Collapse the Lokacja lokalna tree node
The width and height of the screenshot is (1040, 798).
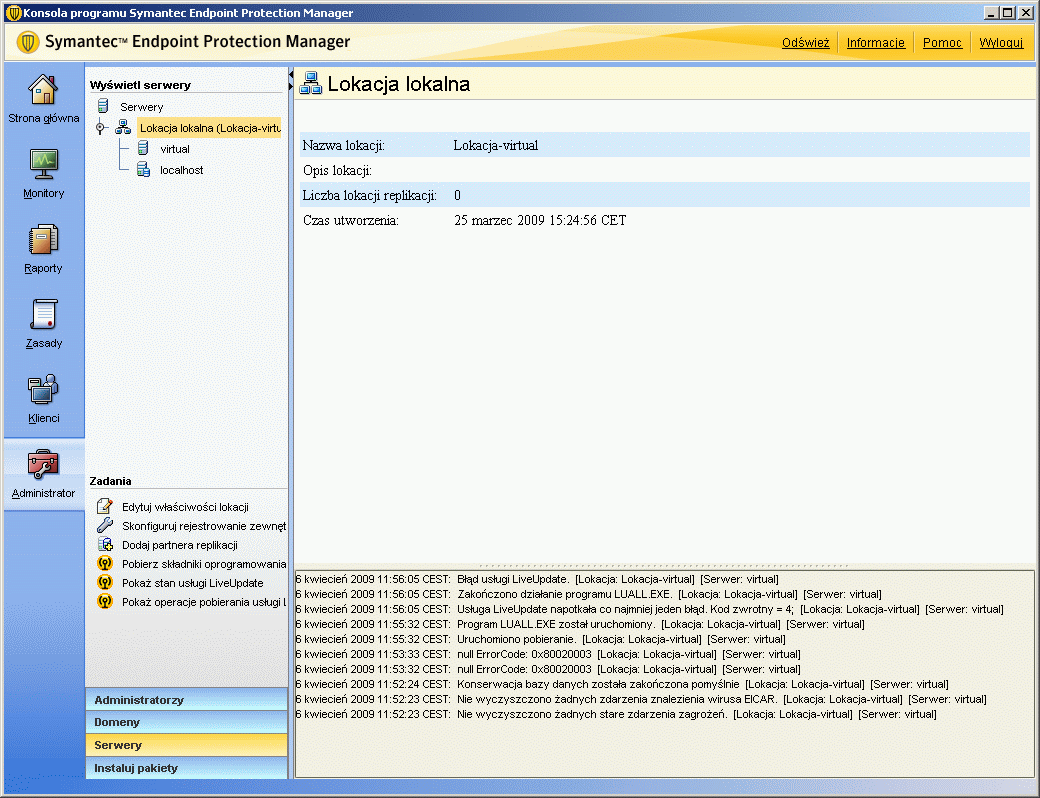(101, 127)
